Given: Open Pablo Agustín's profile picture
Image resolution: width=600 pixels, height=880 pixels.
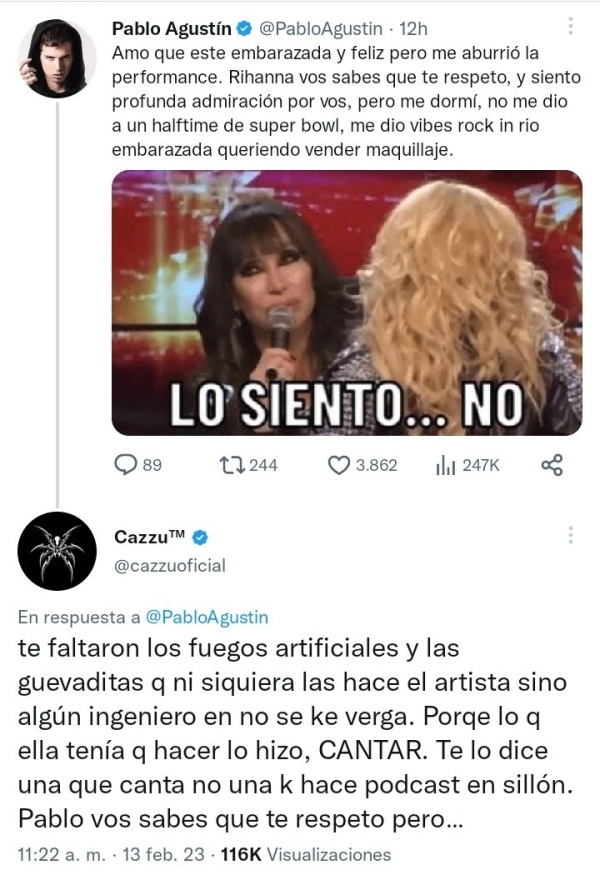Looking at the screenshot, I should (x=57, y=58).
